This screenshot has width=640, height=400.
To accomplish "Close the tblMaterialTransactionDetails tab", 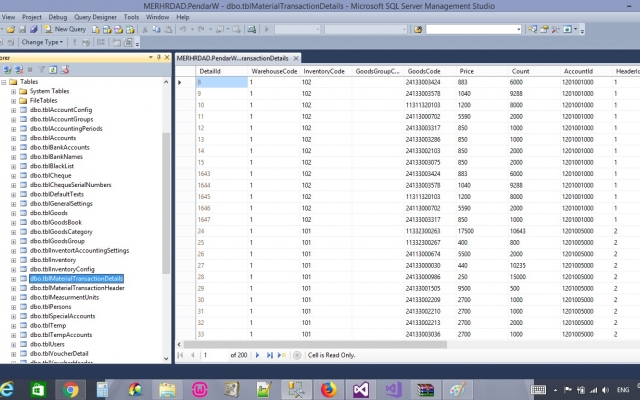I will coord(296,58).
